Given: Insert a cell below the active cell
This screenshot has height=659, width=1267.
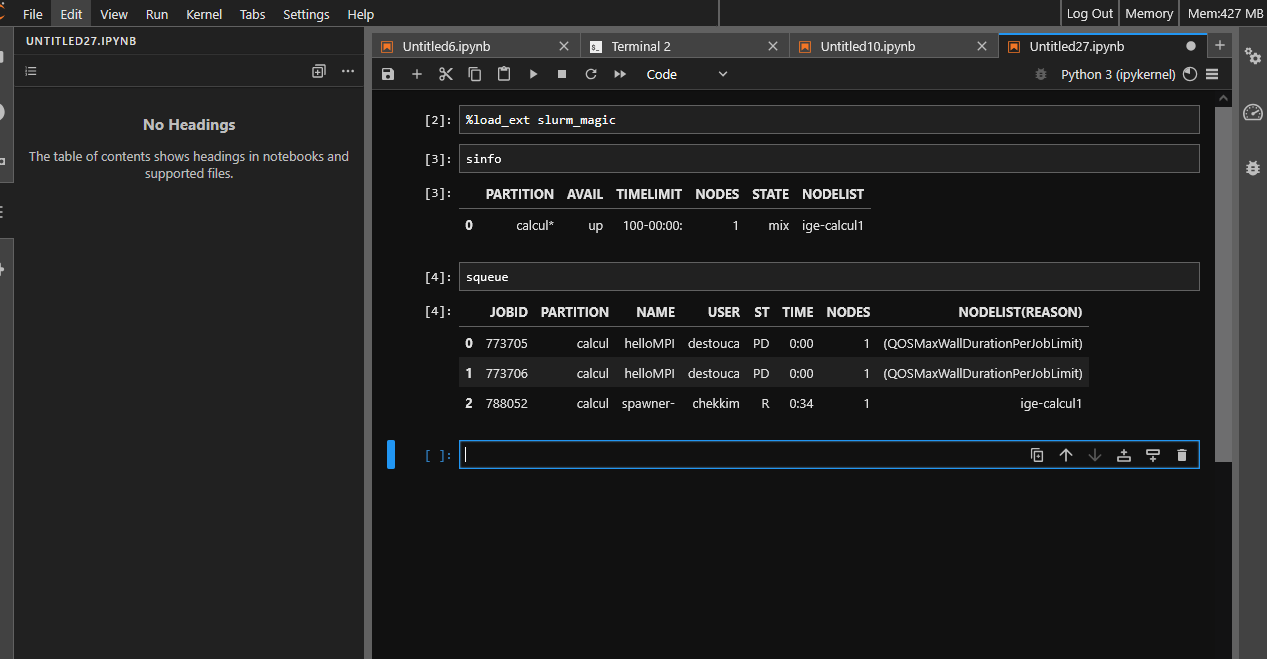Looking at the screenshot, I should click(1153, 455).
